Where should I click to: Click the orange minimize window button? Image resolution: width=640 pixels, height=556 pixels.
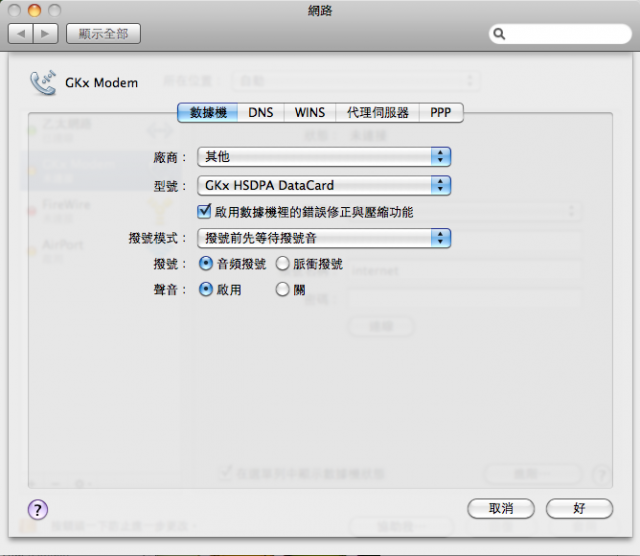[35, 10]
